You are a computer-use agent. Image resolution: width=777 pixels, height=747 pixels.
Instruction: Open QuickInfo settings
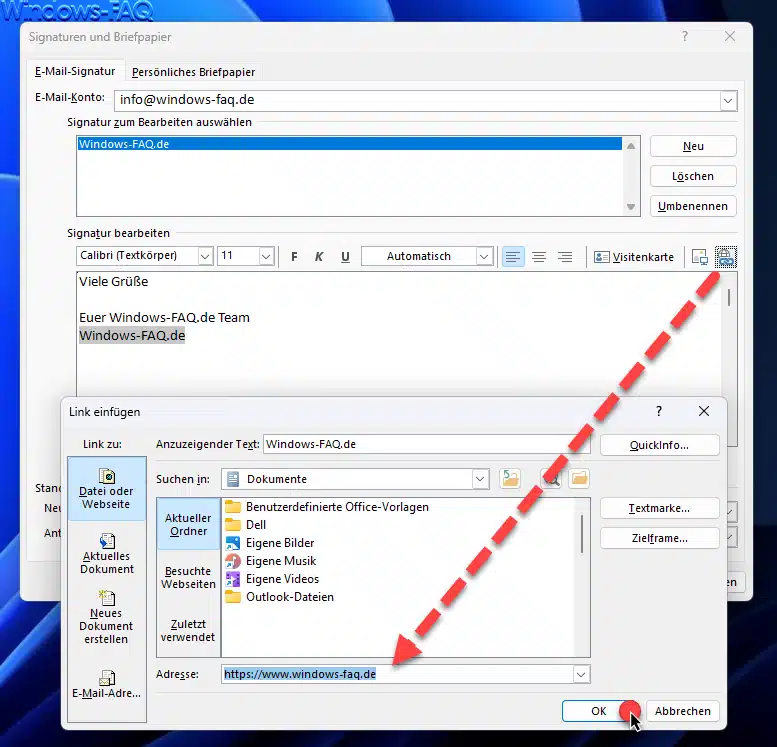[660, 445]
